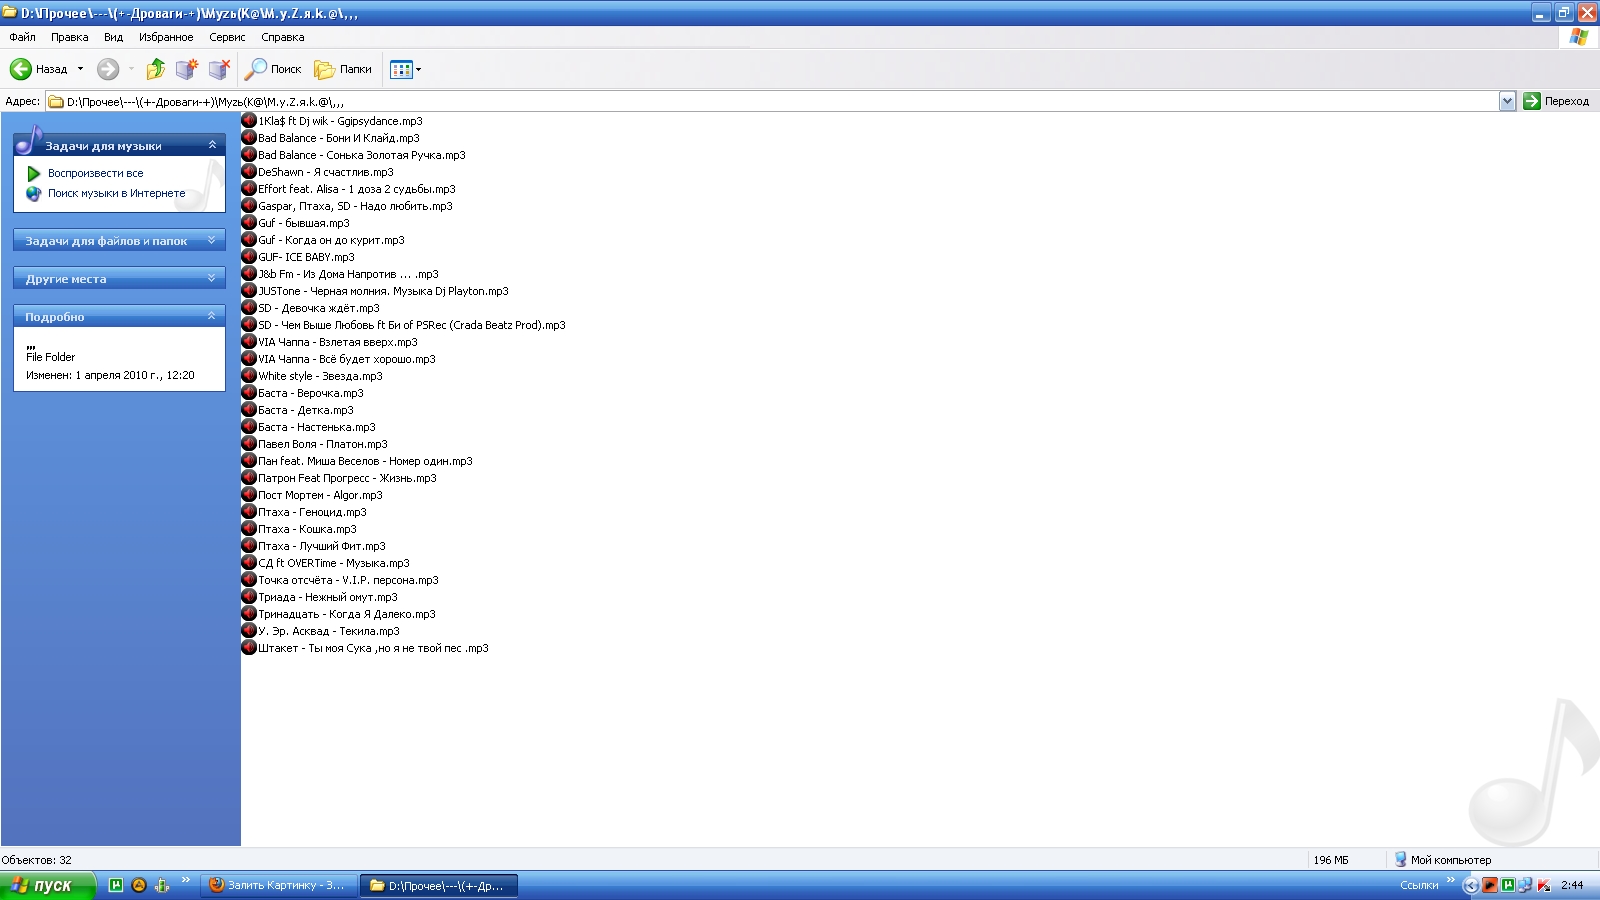Select Птаха - Геноцид.mp3 file
Image resolution: width=1600 pixels, height=900 pixels.
(305, 512)
